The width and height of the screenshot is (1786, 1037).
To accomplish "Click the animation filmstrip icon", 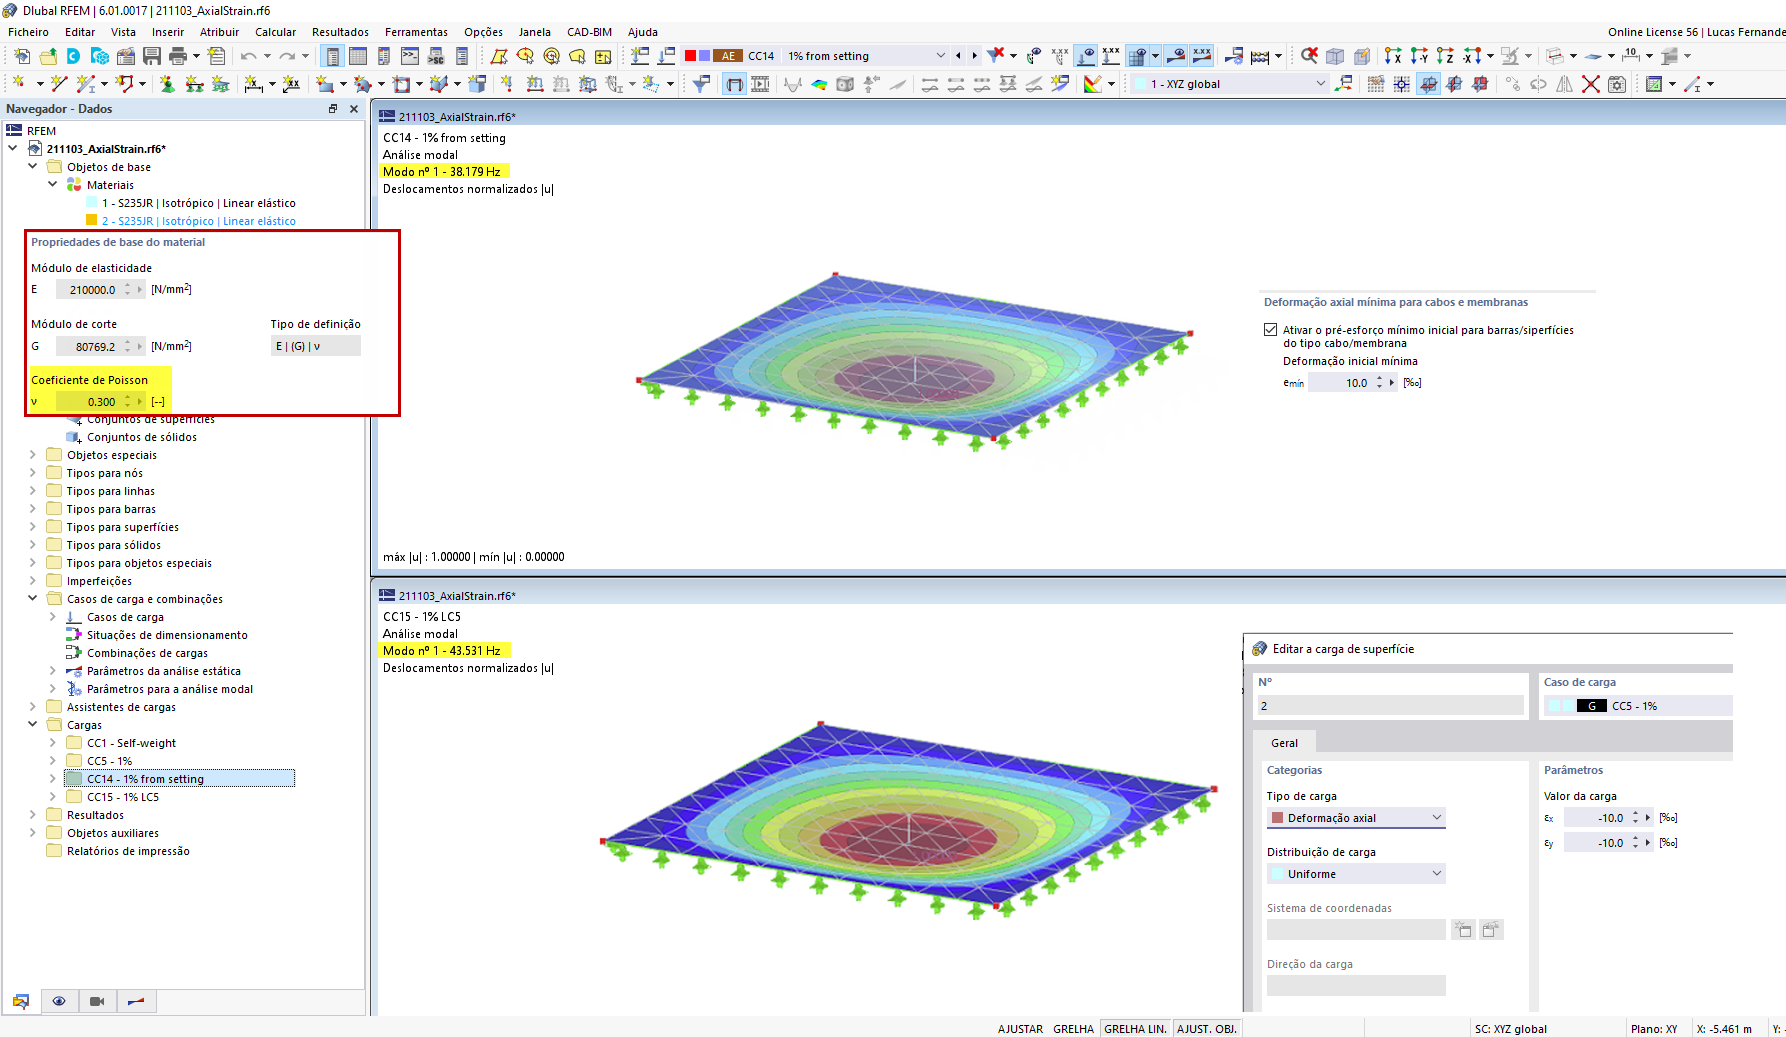I will (x=760, y=84).
